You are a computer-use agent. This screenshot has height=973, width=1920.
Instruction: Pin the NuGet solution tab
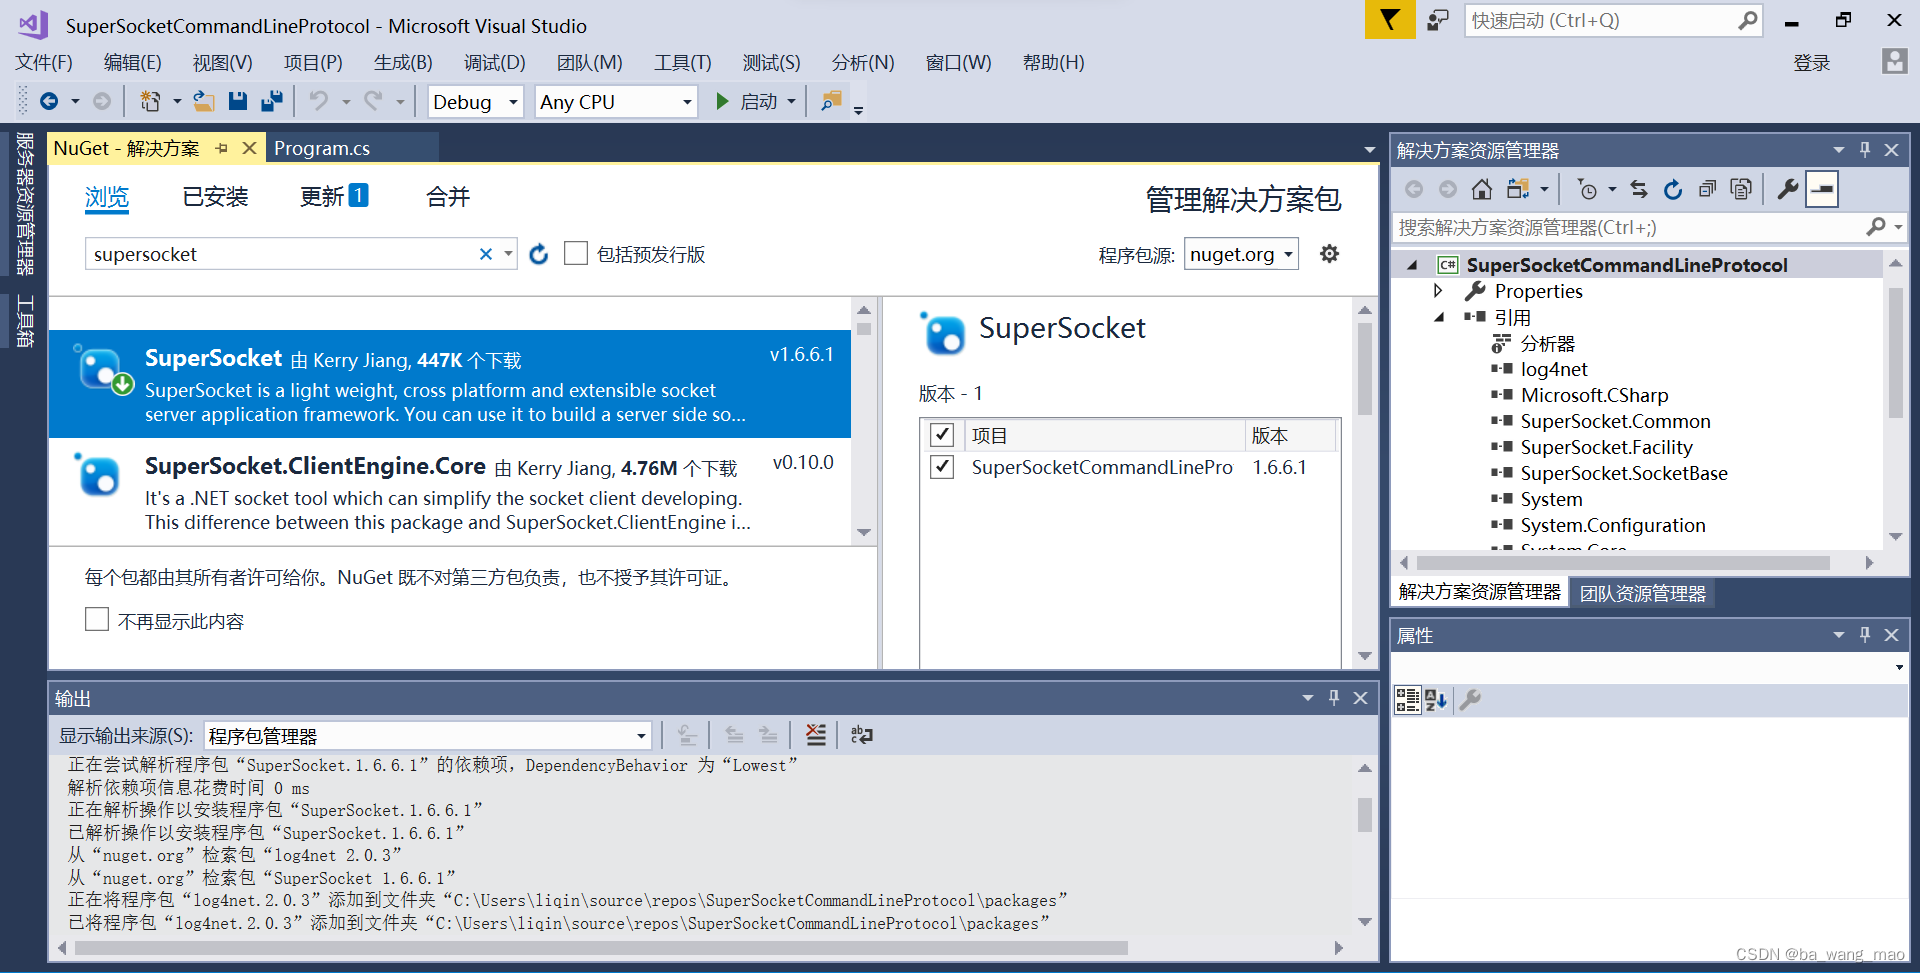pos(222,148)
